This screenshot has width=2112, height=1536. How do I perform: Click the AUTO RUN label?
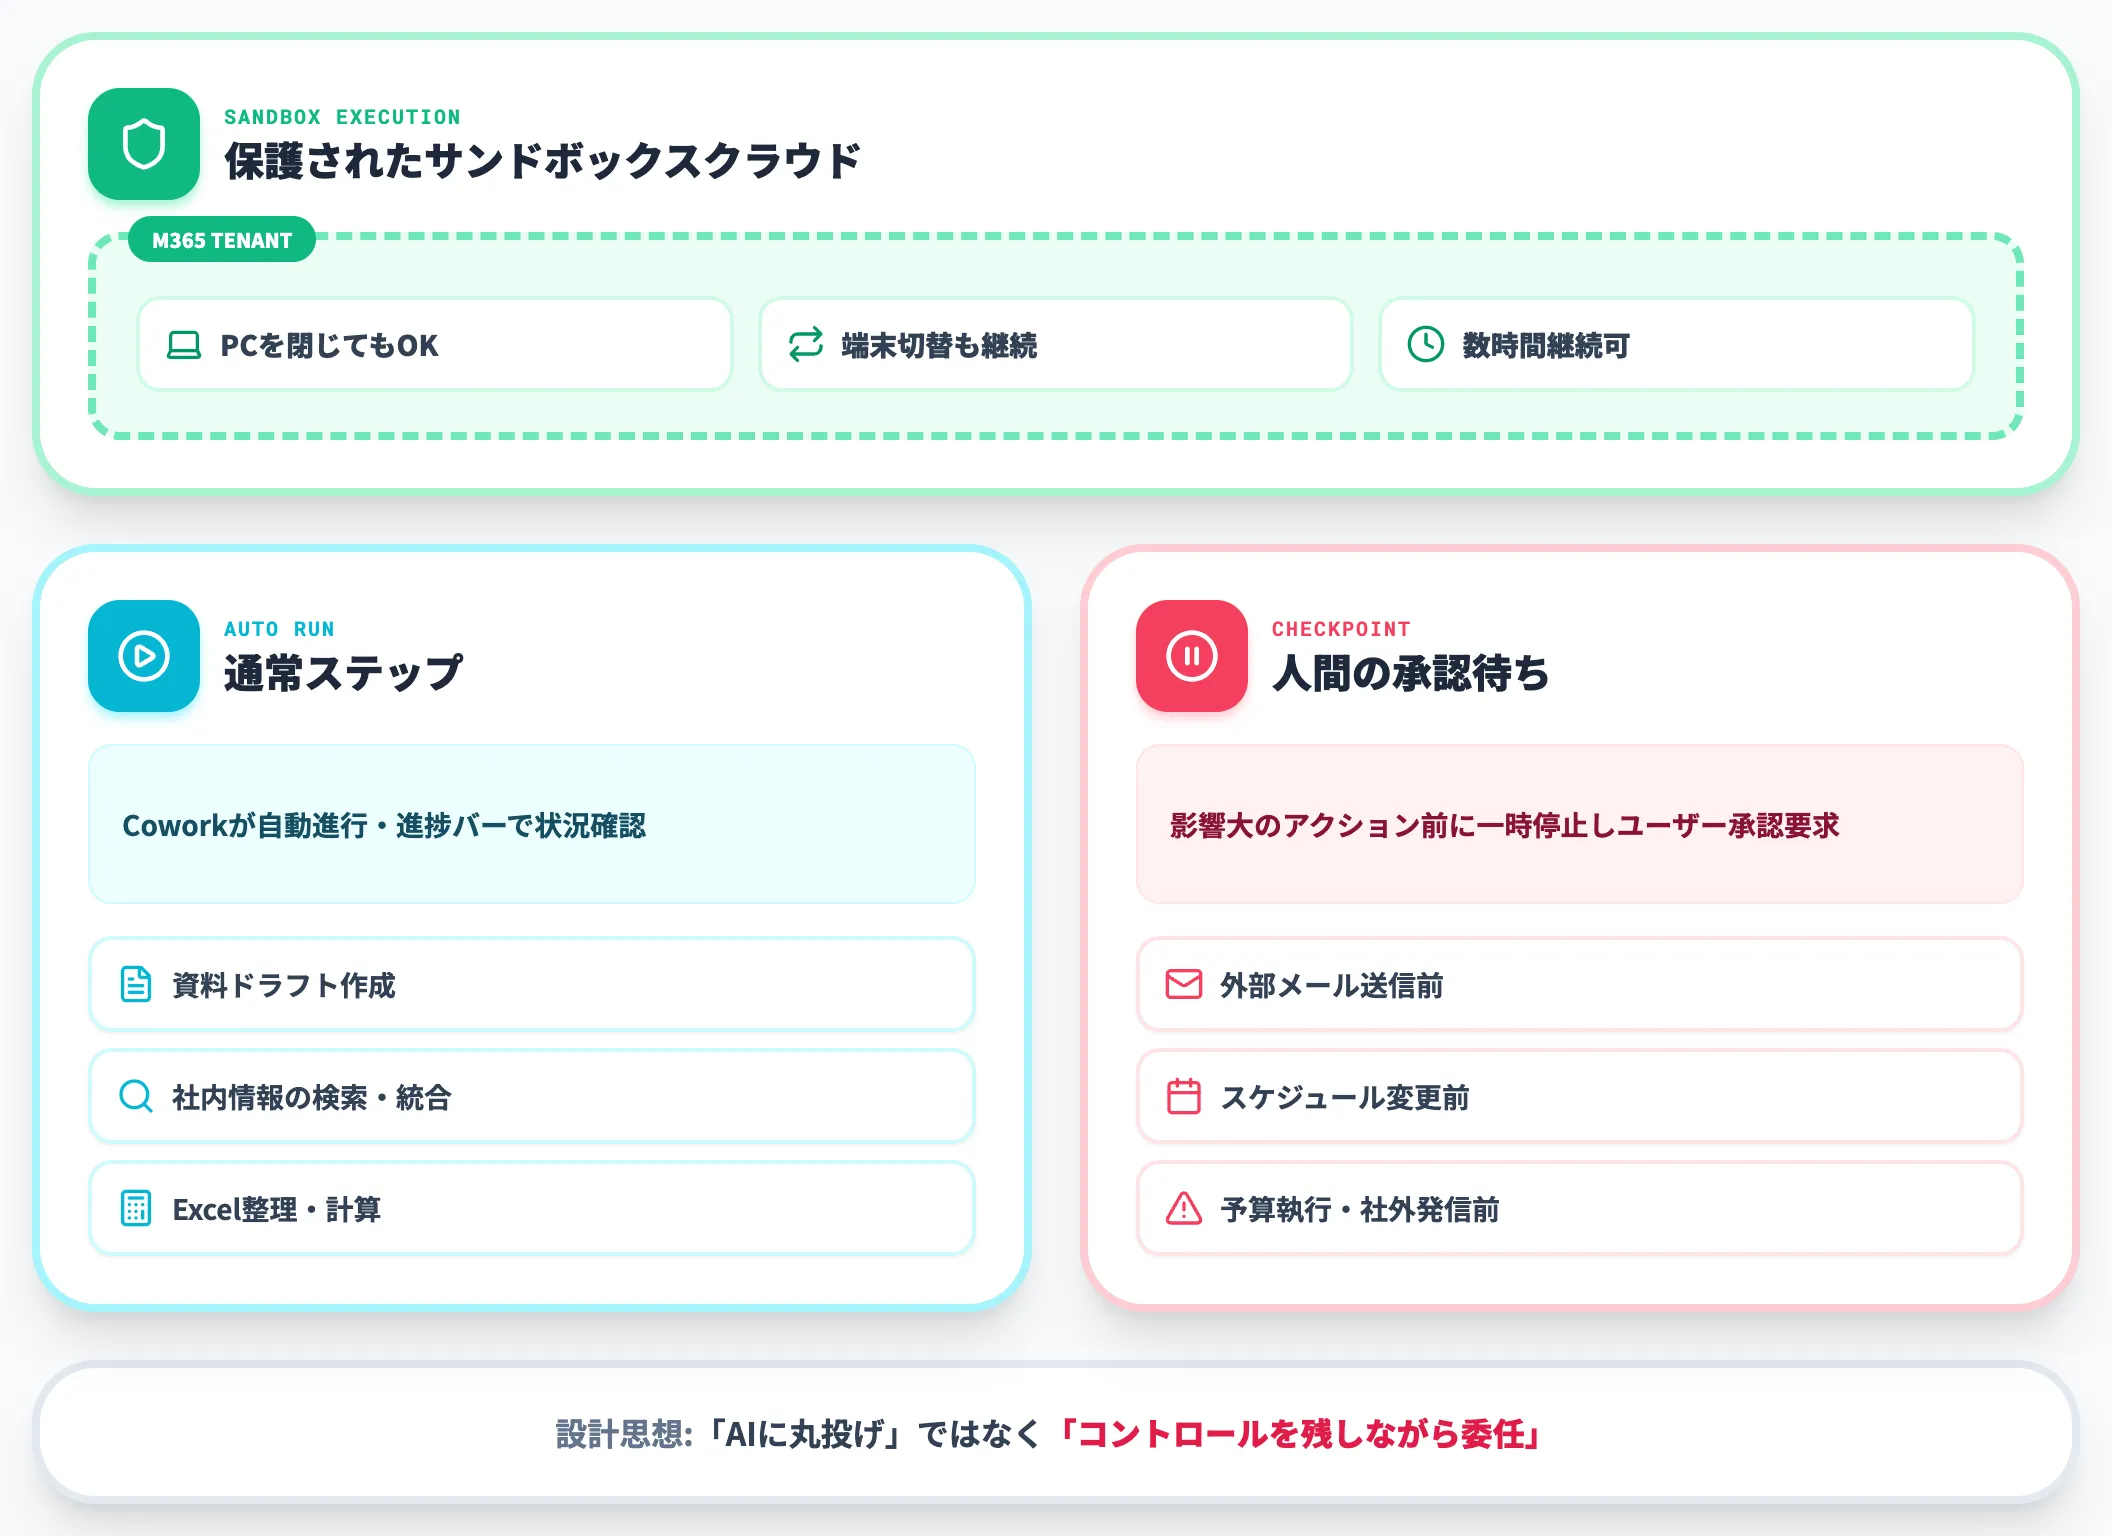click(x=279, y=629)
